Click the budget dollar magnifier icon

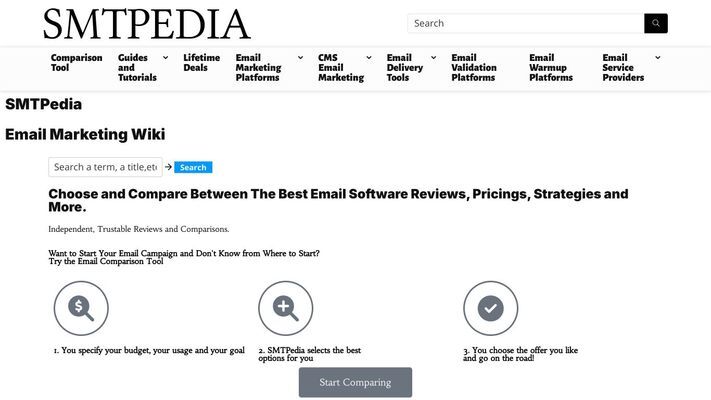tap(81, 308)
